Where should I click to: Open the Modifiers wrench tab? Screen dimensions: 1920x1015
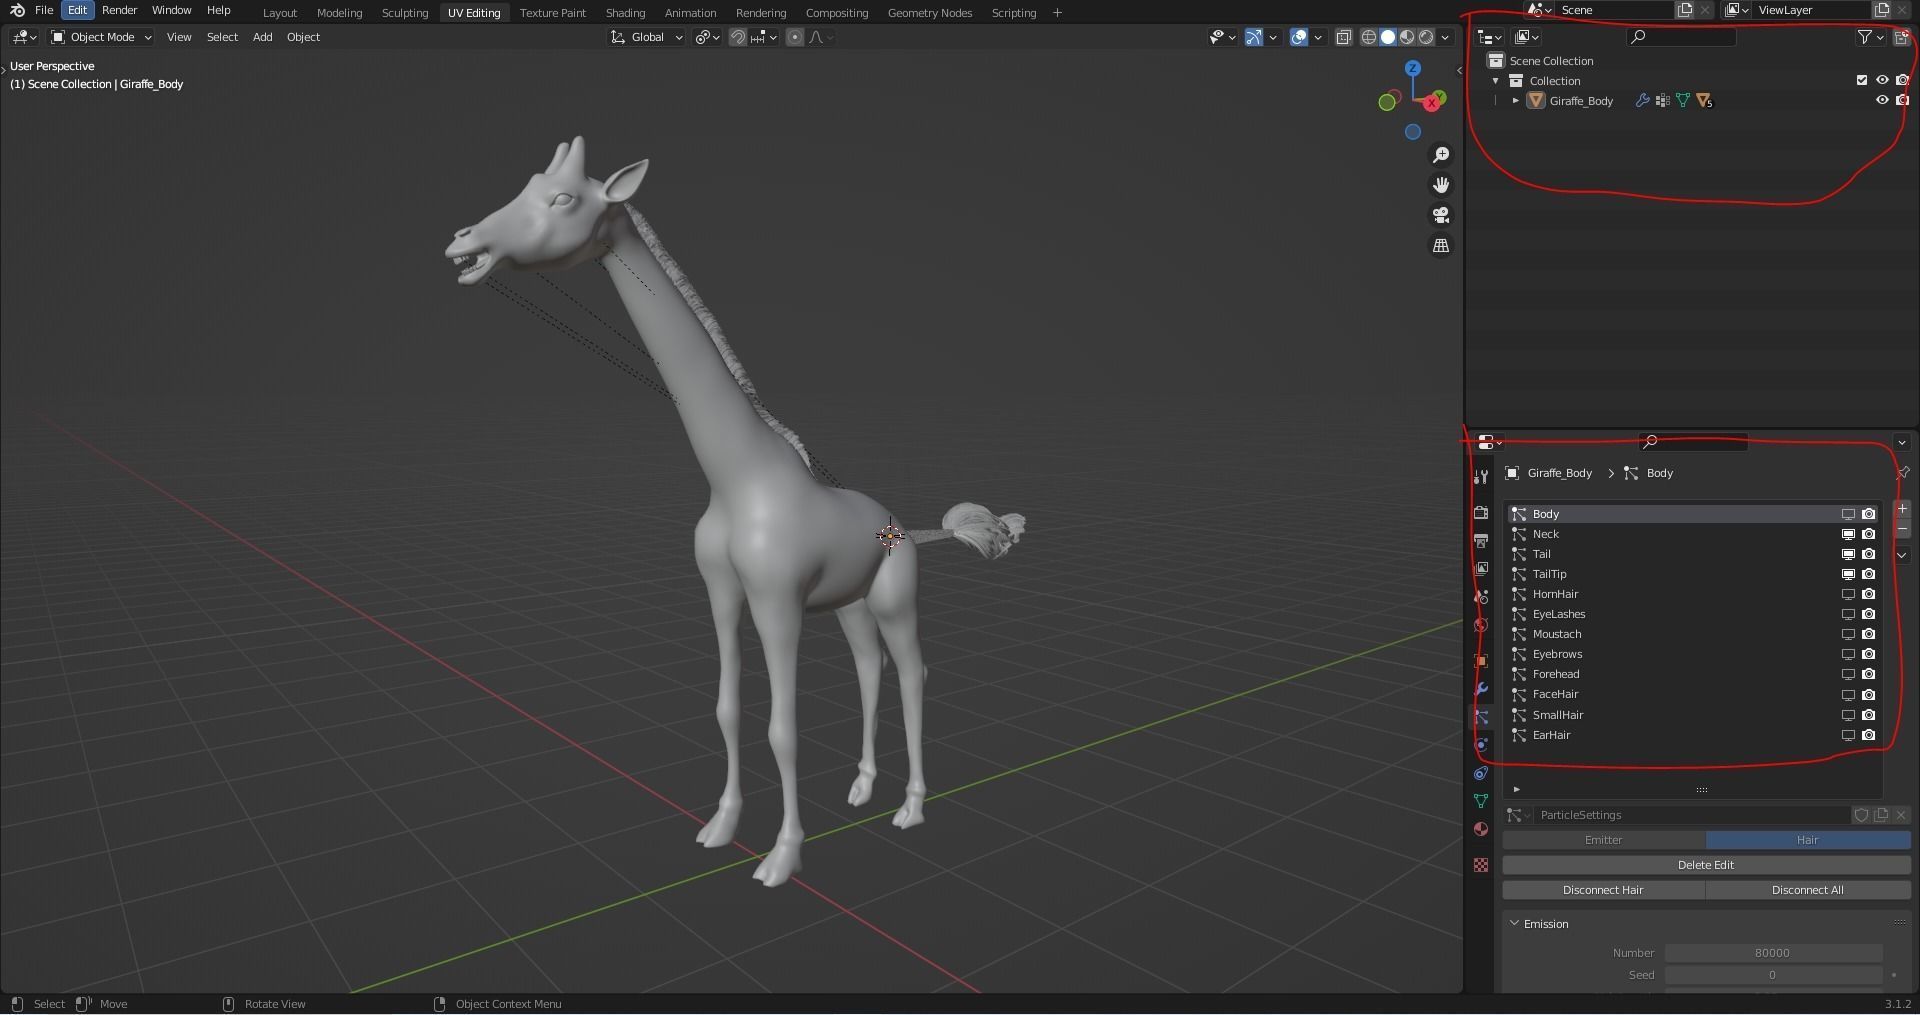tap(1481, 689)
